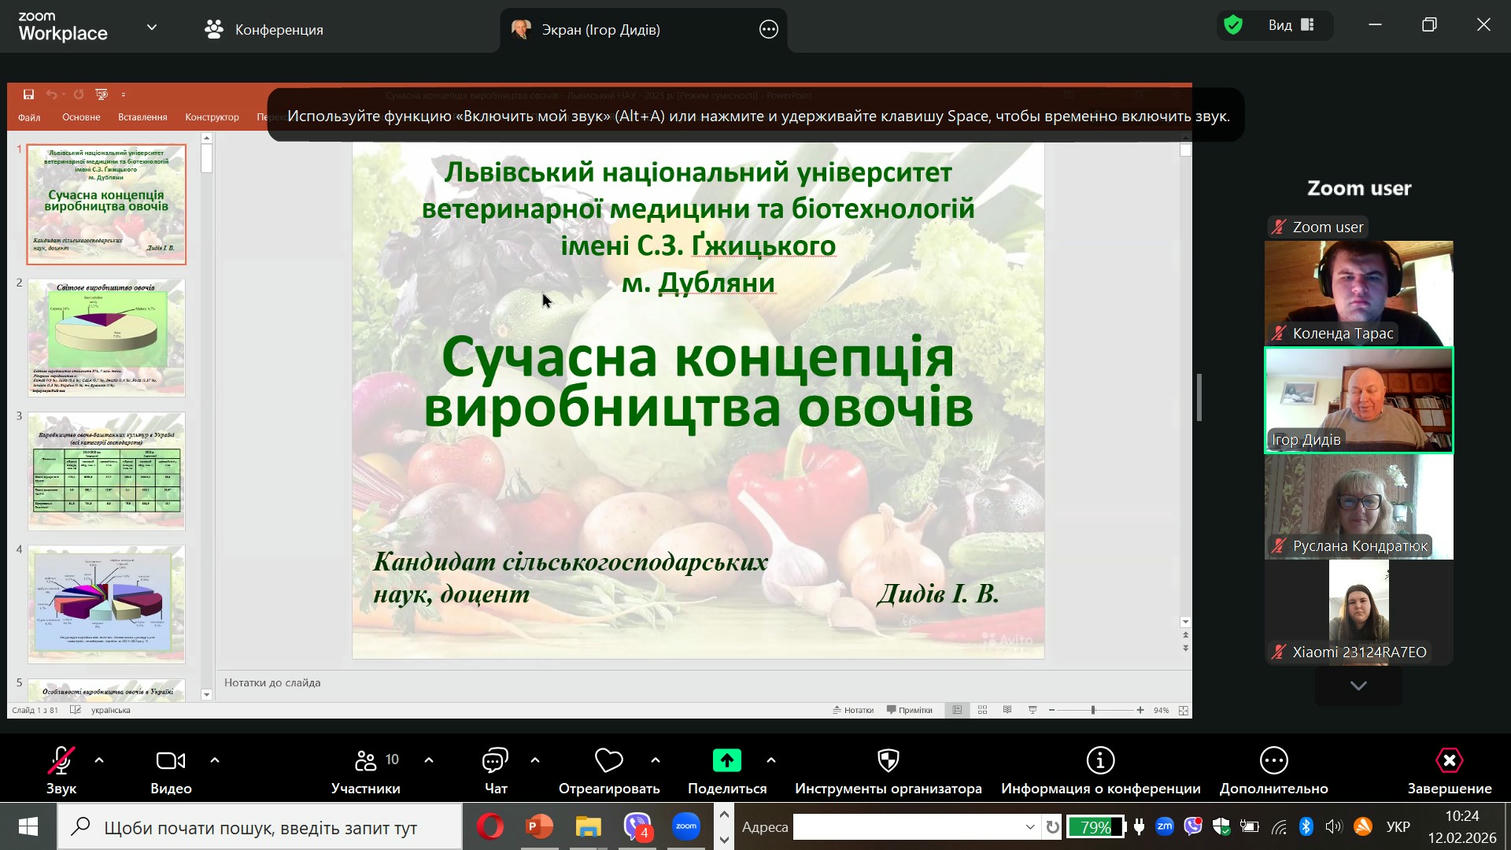Screen dimensions: 1511x850
Task: Open conference information icon
Action: tap(1100, 761)
